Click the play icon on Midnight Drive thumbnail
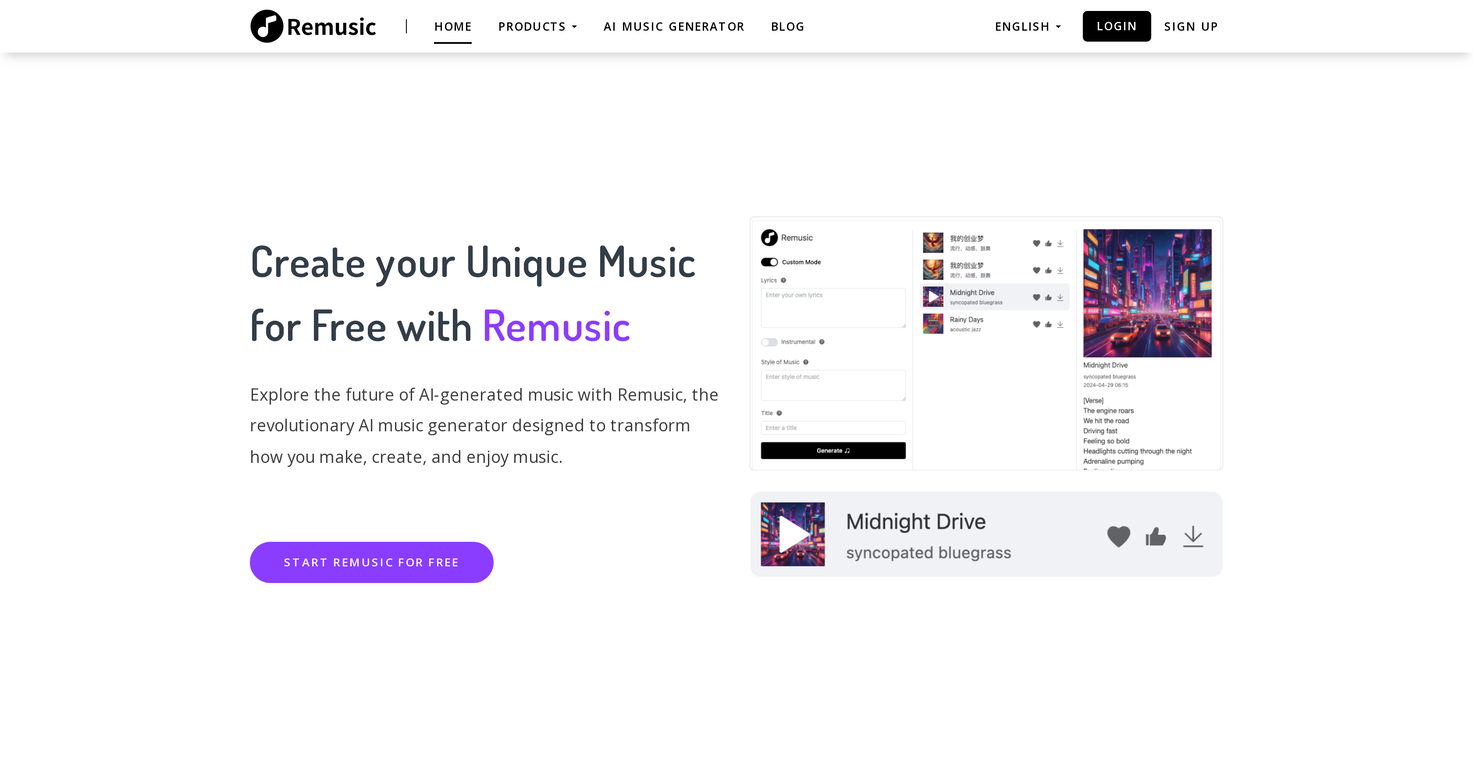This screenshot has height=768, width=1473. pyautogui.click(x=933, y=296)
